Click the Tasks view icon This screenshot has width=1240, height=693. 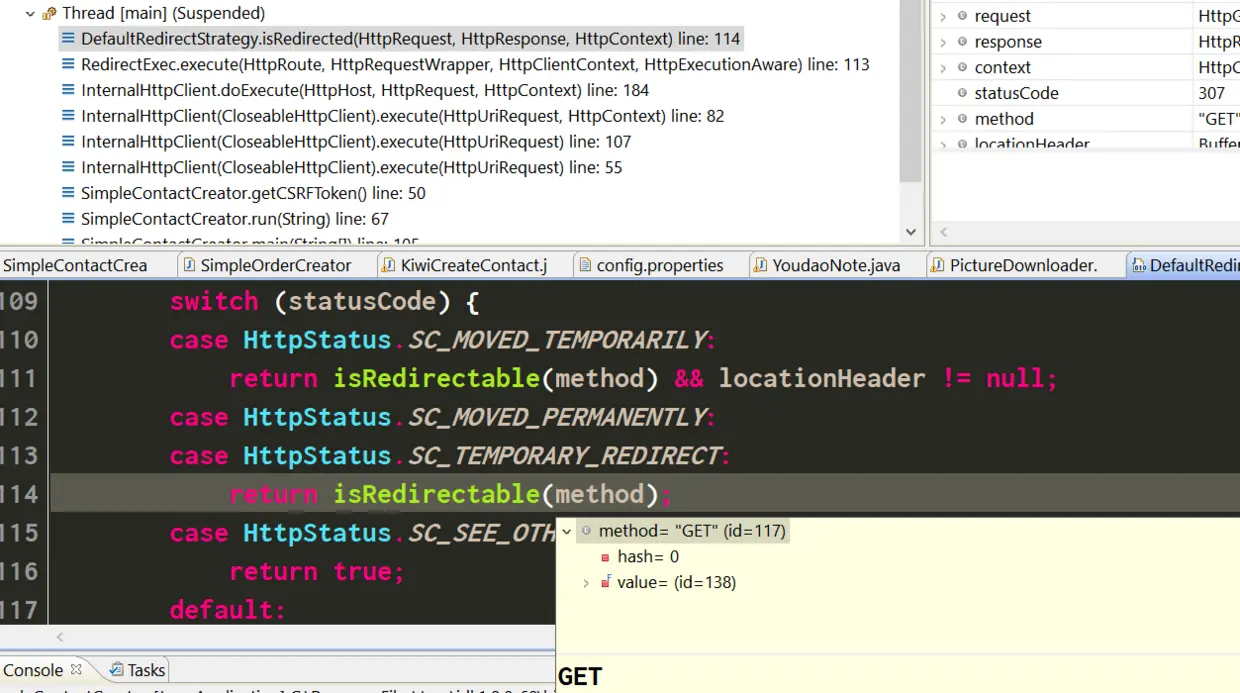click(116, 670)
